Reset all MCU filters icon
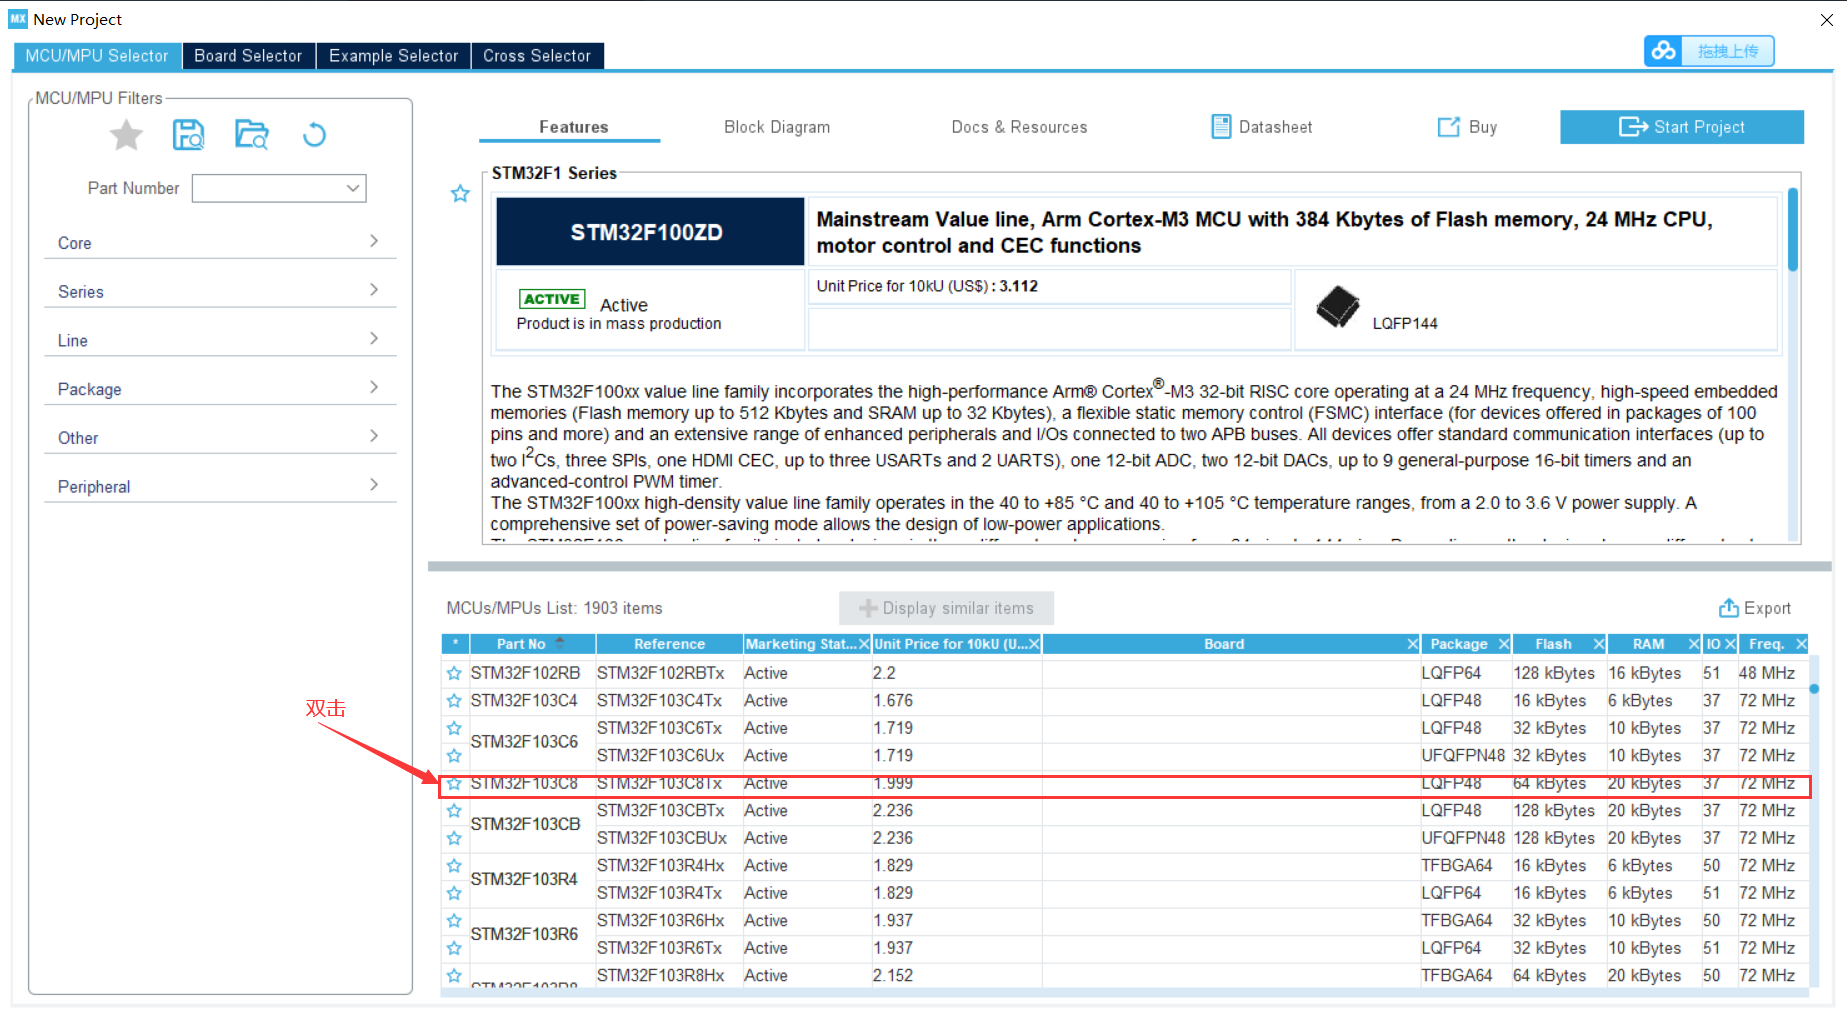This screenshot has width=1847, height=1020. [x=314, y=135]
